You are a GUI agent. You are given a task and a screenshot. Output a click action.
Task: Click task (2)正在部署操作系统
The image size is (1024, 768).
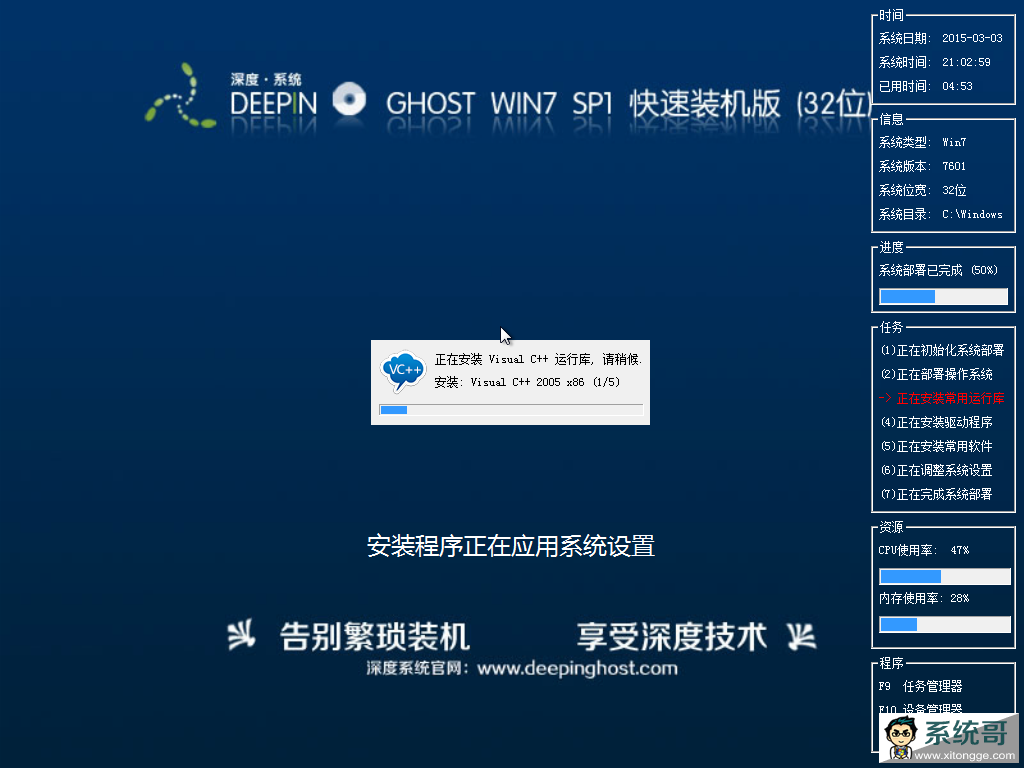936,374
